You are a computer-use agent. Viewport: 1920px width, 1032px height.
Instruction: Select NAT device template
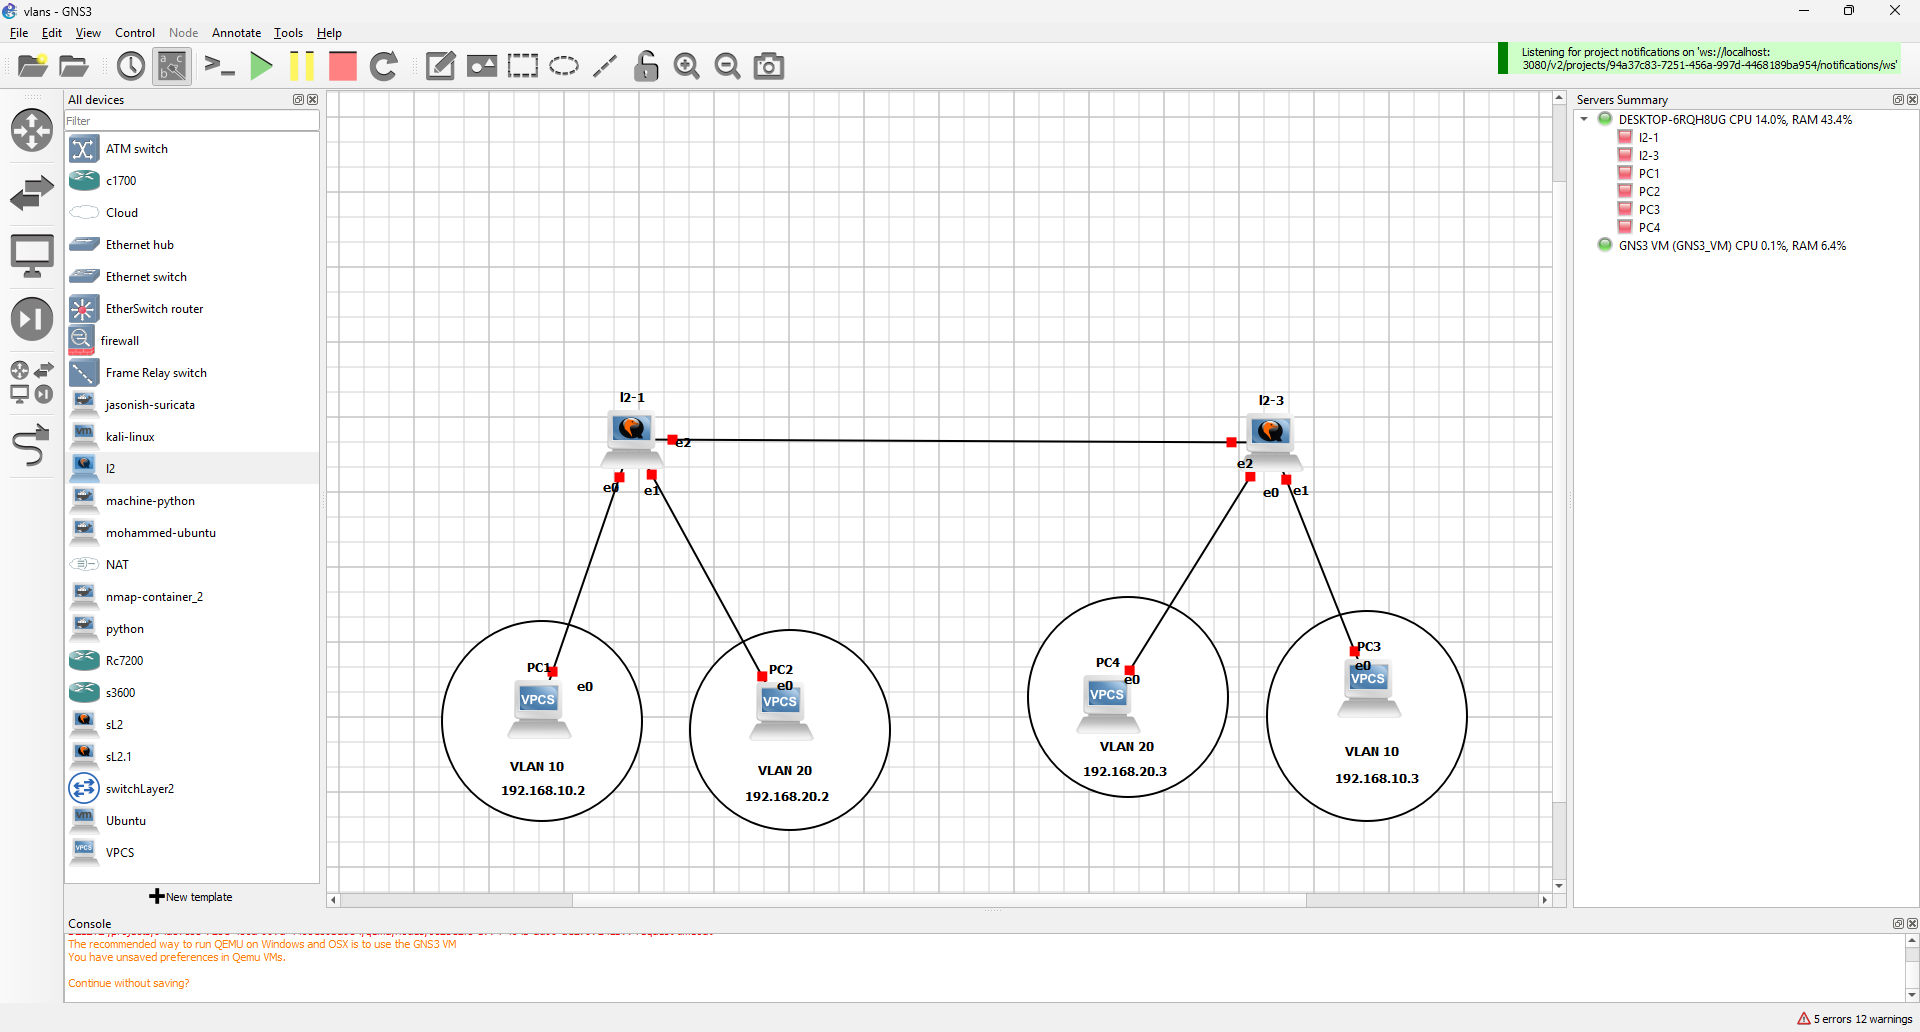[x=192, y=565]
